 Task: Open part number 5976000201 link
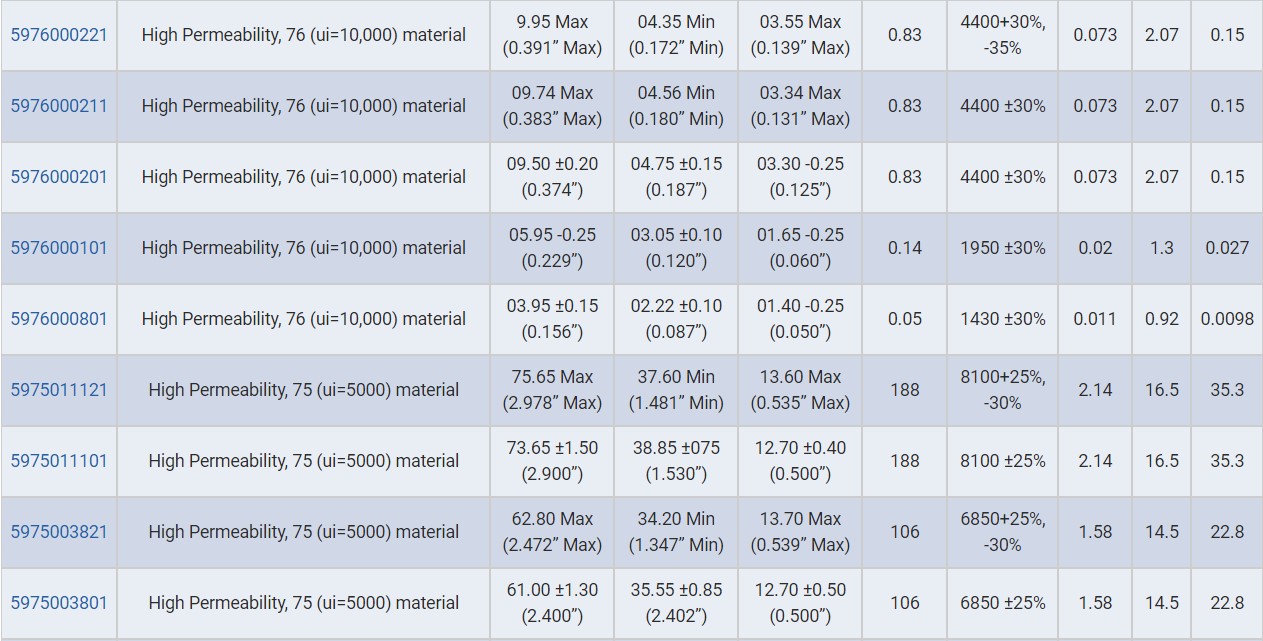point(59,177)
